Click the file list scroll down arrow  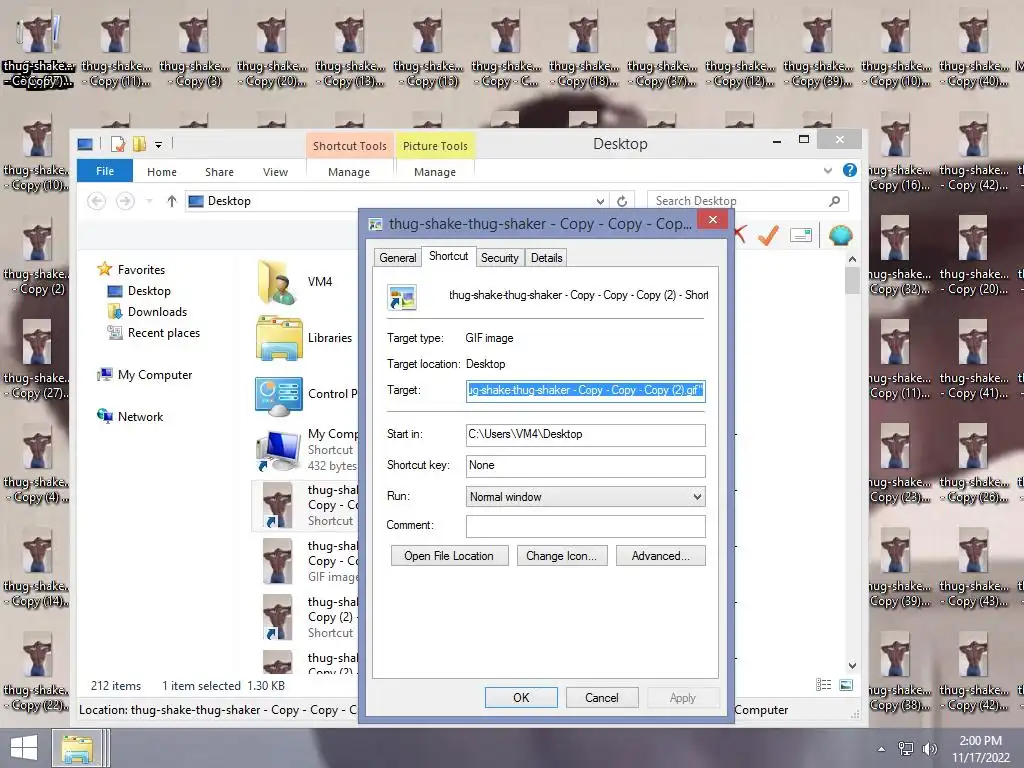click(852, 666)
